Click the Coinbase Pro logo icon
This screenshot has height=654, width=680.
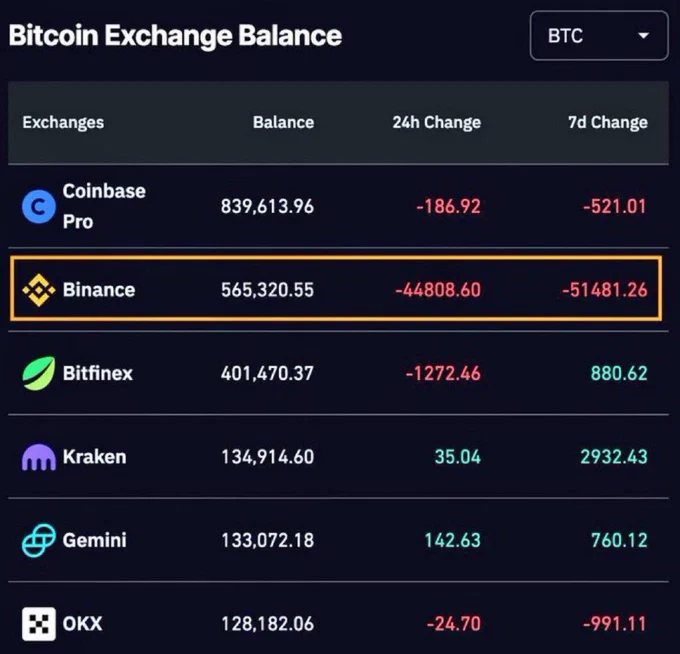(x=39, y=206)
